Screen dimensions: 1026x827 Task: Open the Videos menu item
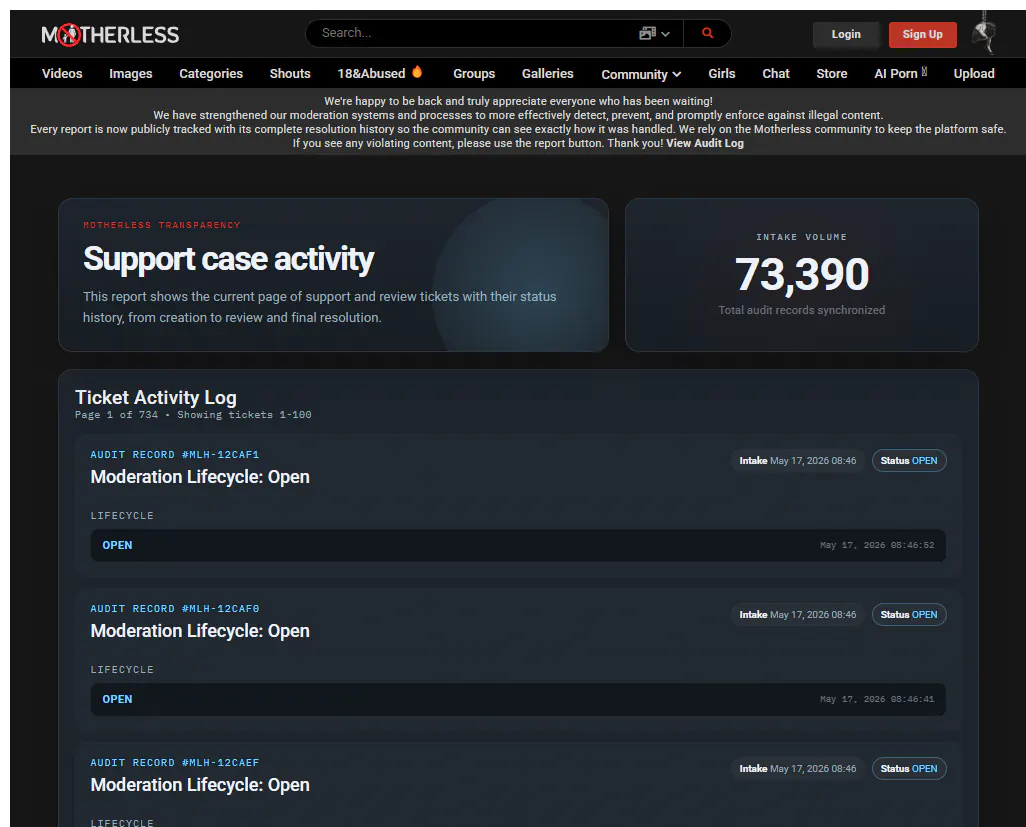(62, 73)
